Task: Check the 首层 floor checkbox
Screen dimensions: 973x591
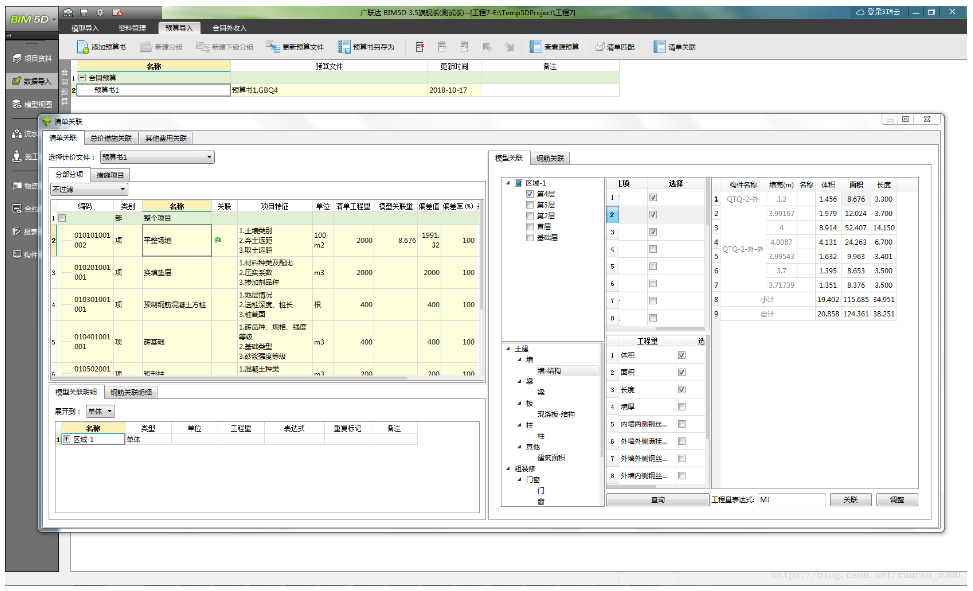Action: coord(529,227)
